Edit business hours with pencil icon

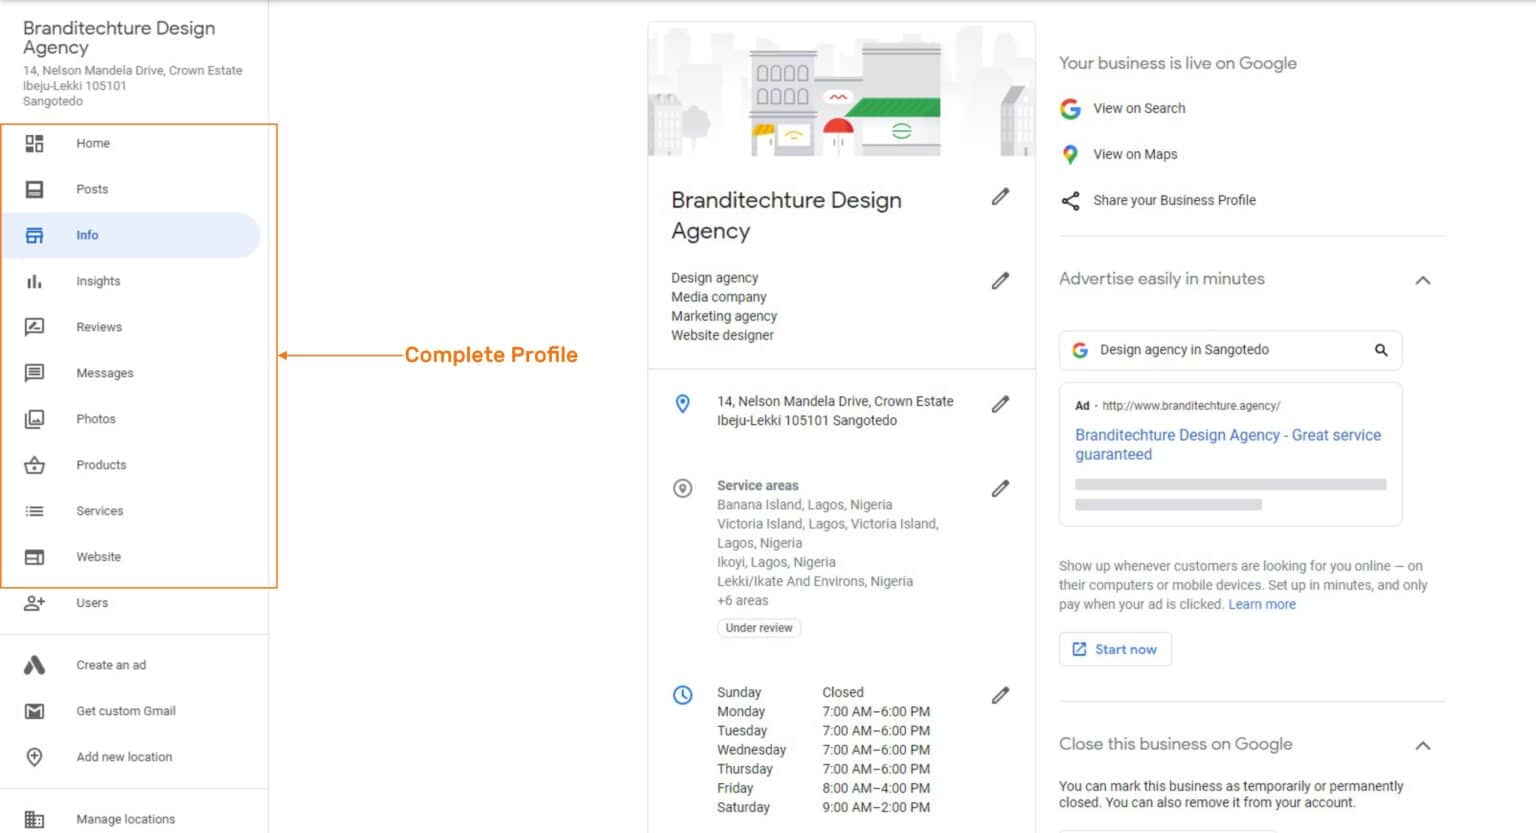coord(1000,695)
